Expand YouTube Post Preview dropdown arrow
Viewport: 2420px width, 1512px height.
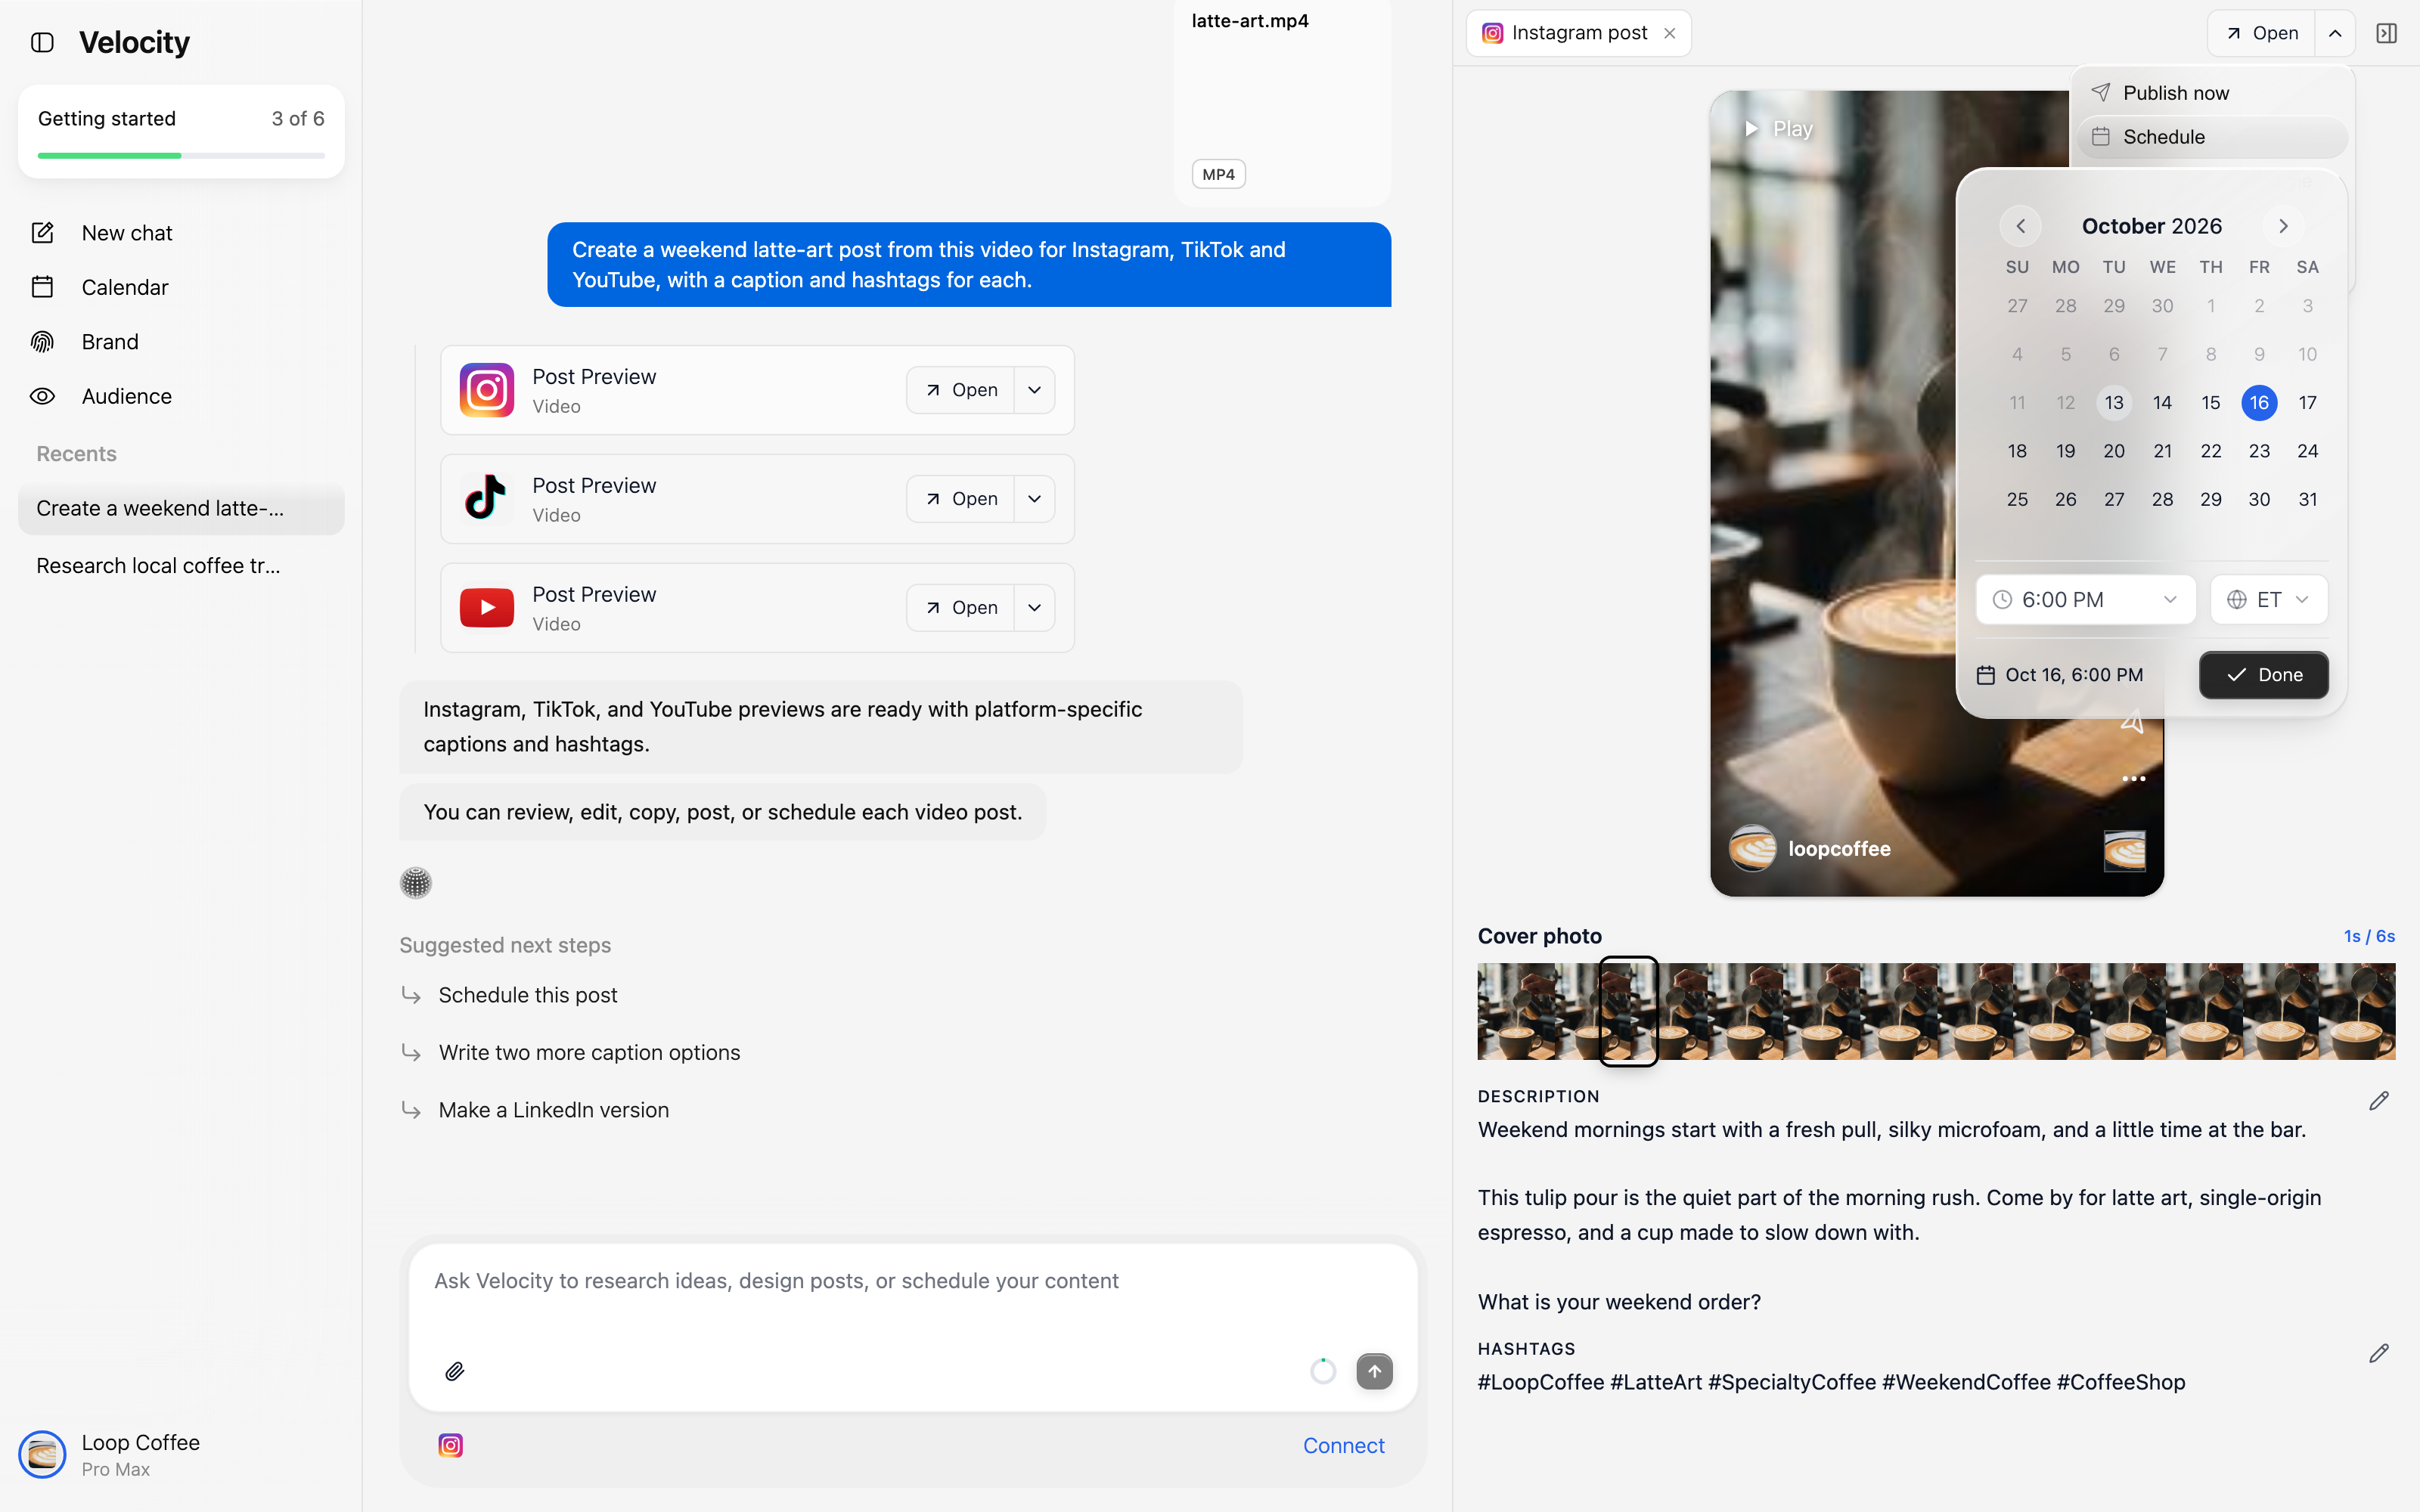(1035, 608)
